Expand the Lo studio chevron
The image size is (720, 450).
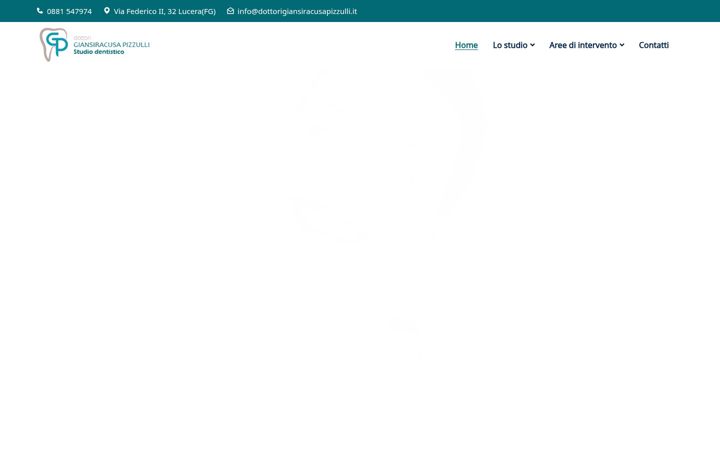click(532, 45)
